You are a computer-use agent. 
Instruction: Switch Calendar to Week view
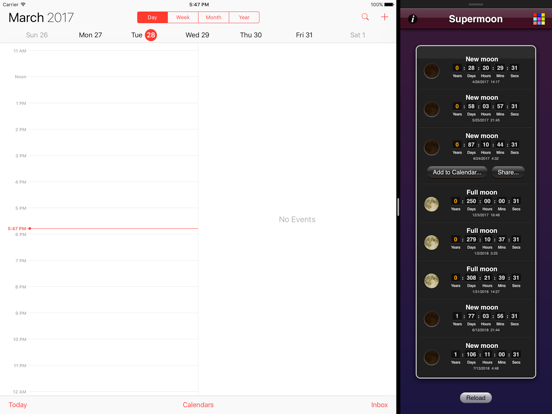point(183,17)
